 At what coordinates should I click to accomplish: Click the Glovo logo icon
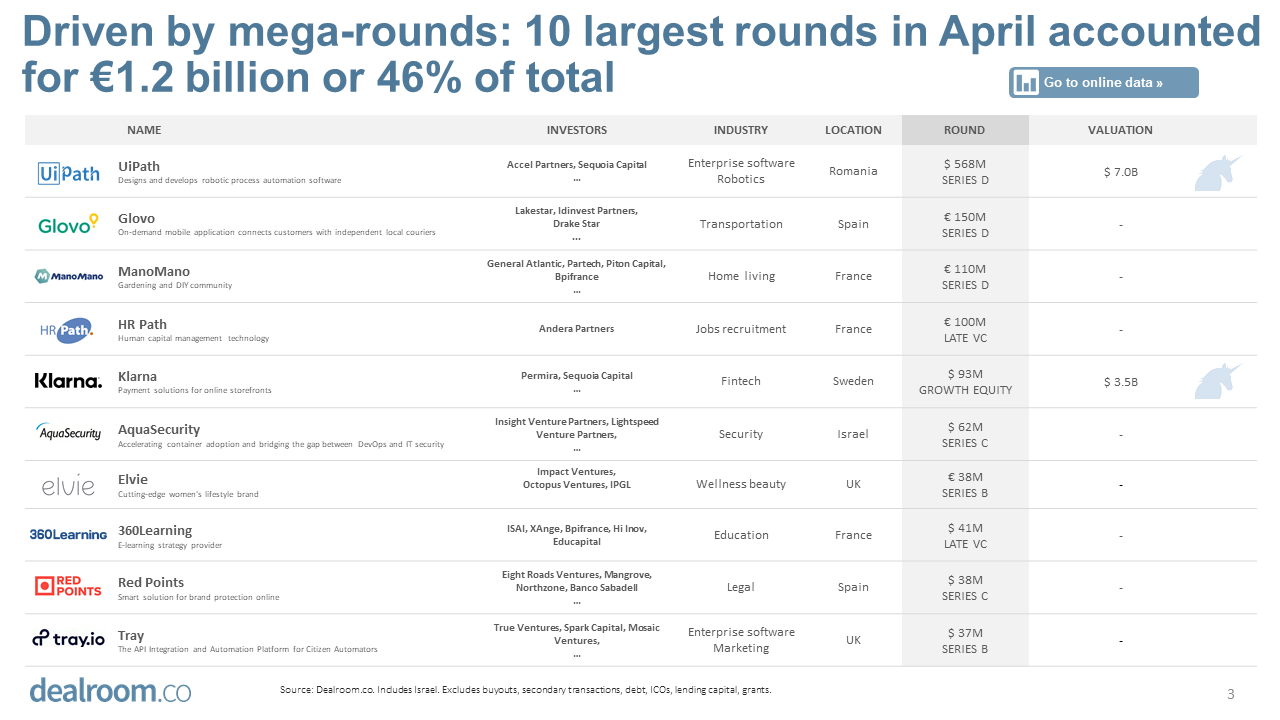click(x=69, y=225)
